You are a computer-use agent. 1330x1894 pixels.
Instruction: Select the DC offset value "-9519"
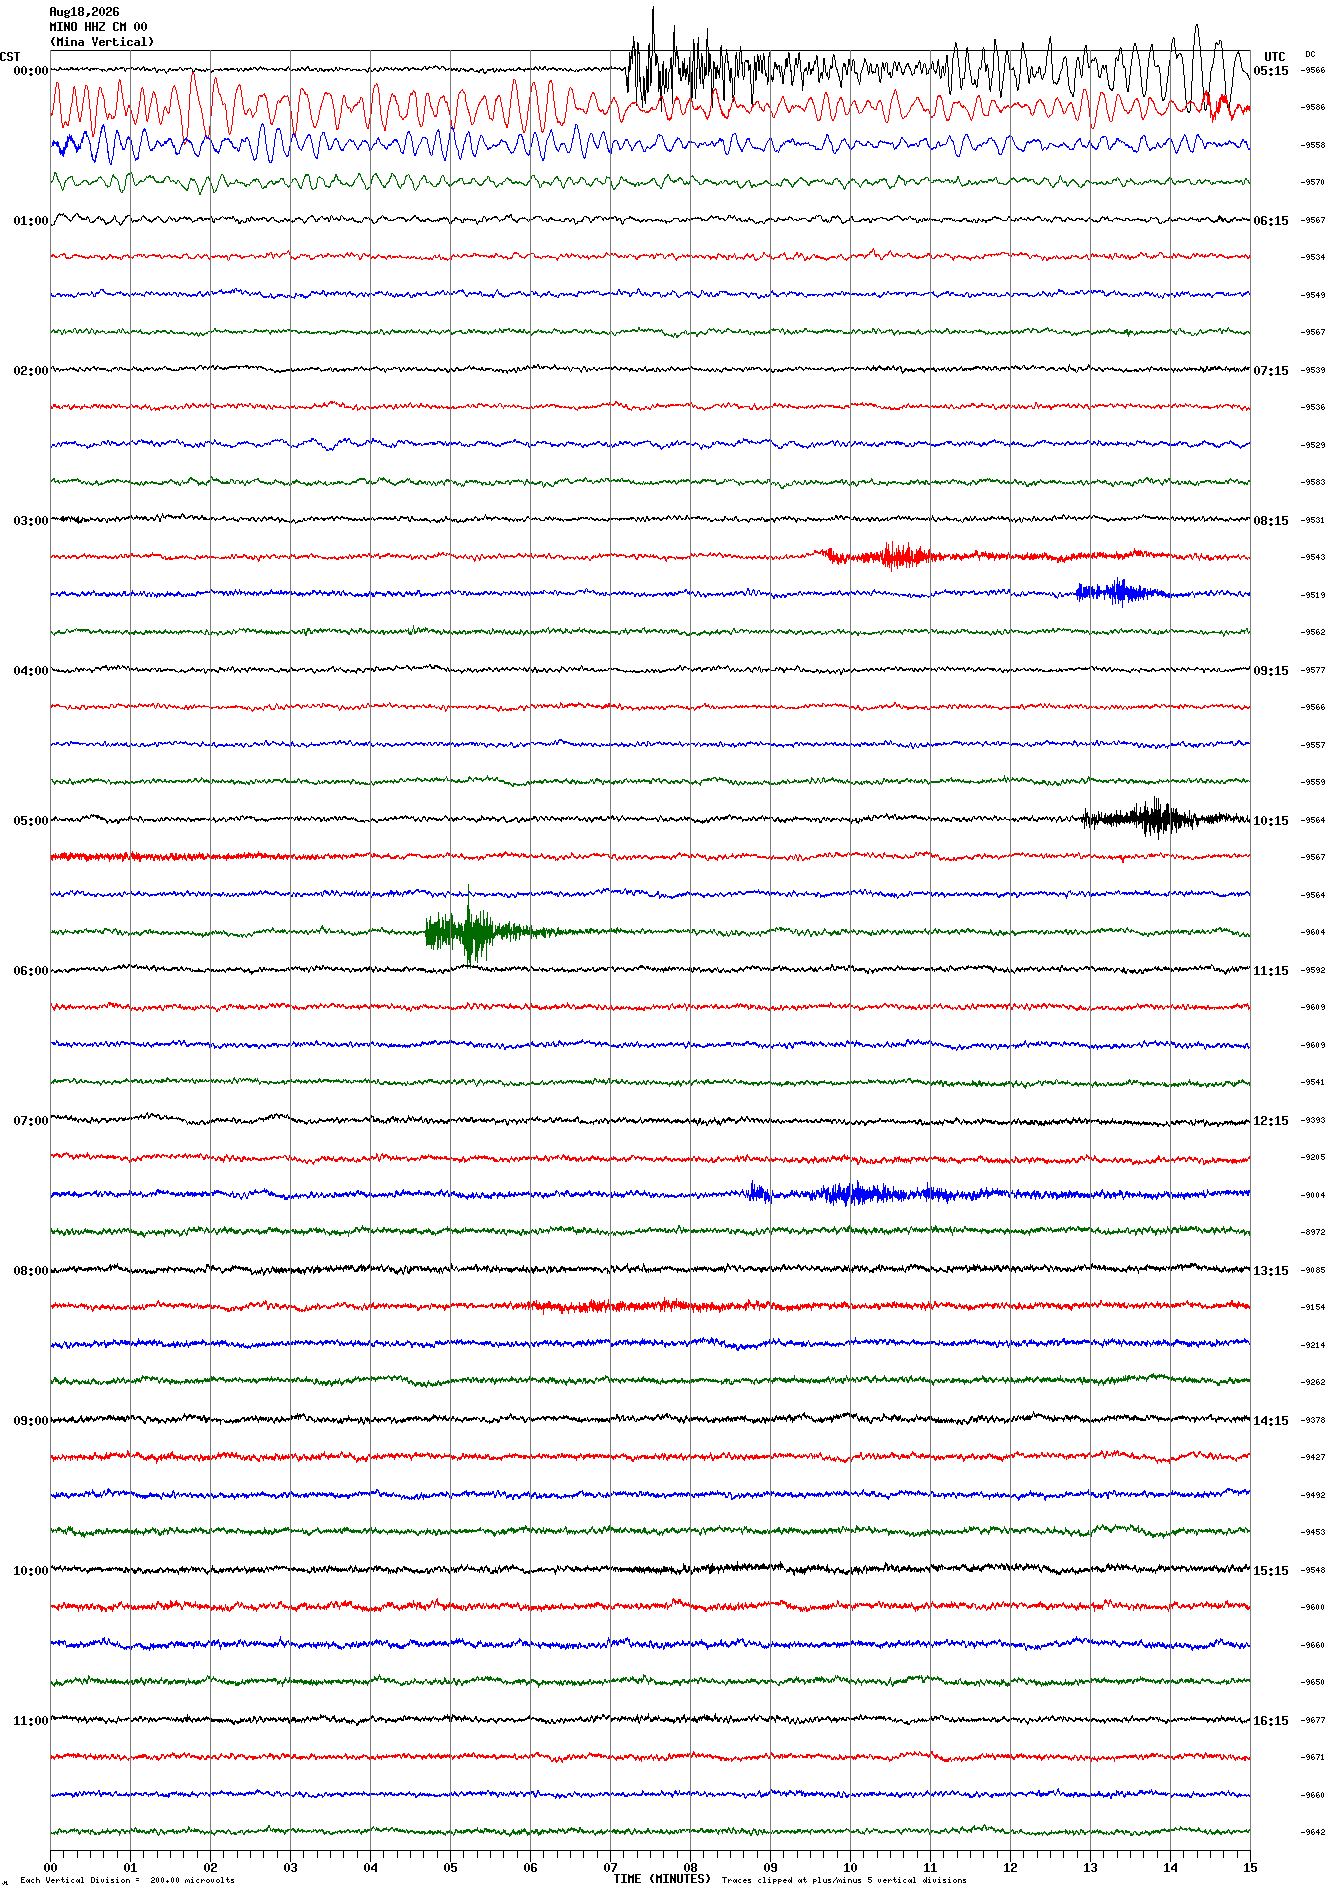click(x=1313, y=596)
